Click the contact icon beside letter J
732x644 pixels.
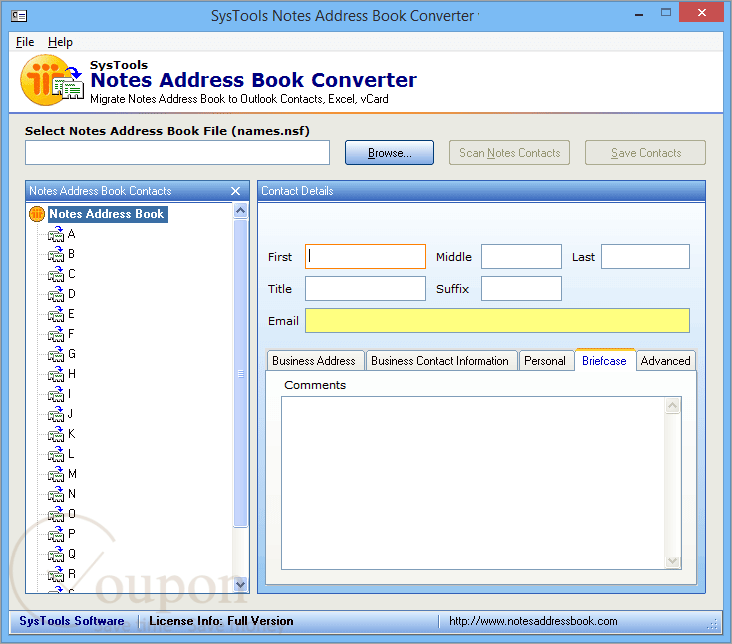[56, 414]
